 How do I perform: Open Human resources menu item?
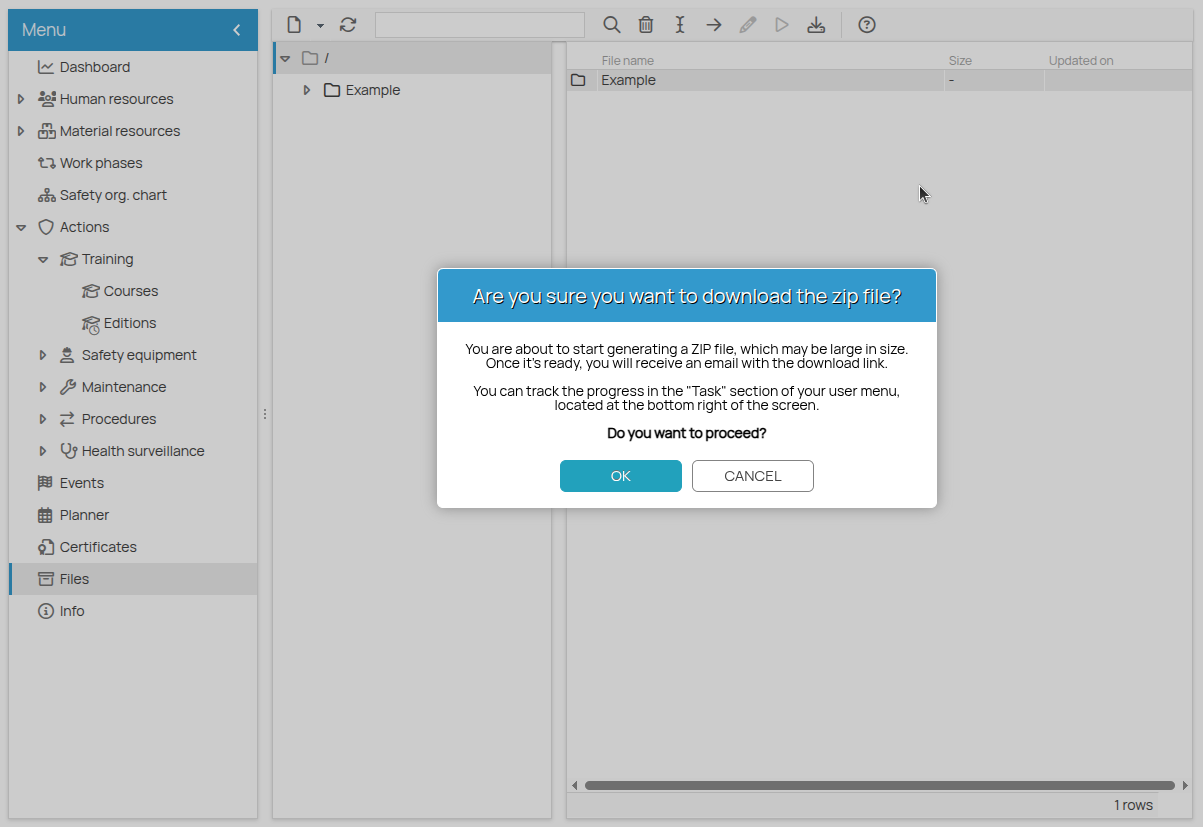[x=116, y=99]
